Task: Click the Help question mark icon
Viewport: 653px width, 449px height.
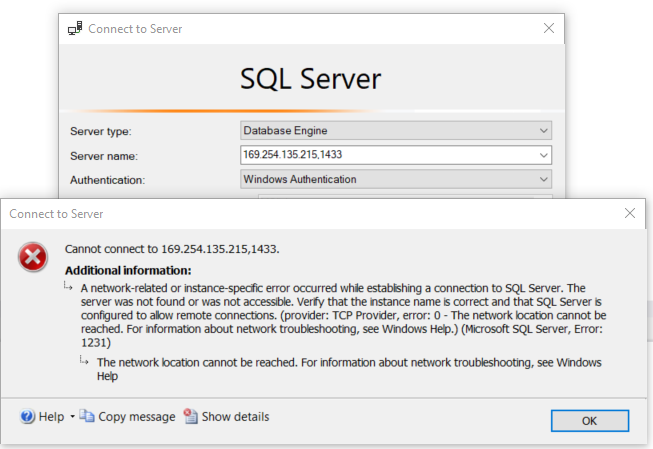Action: click(x=27, y=416)
